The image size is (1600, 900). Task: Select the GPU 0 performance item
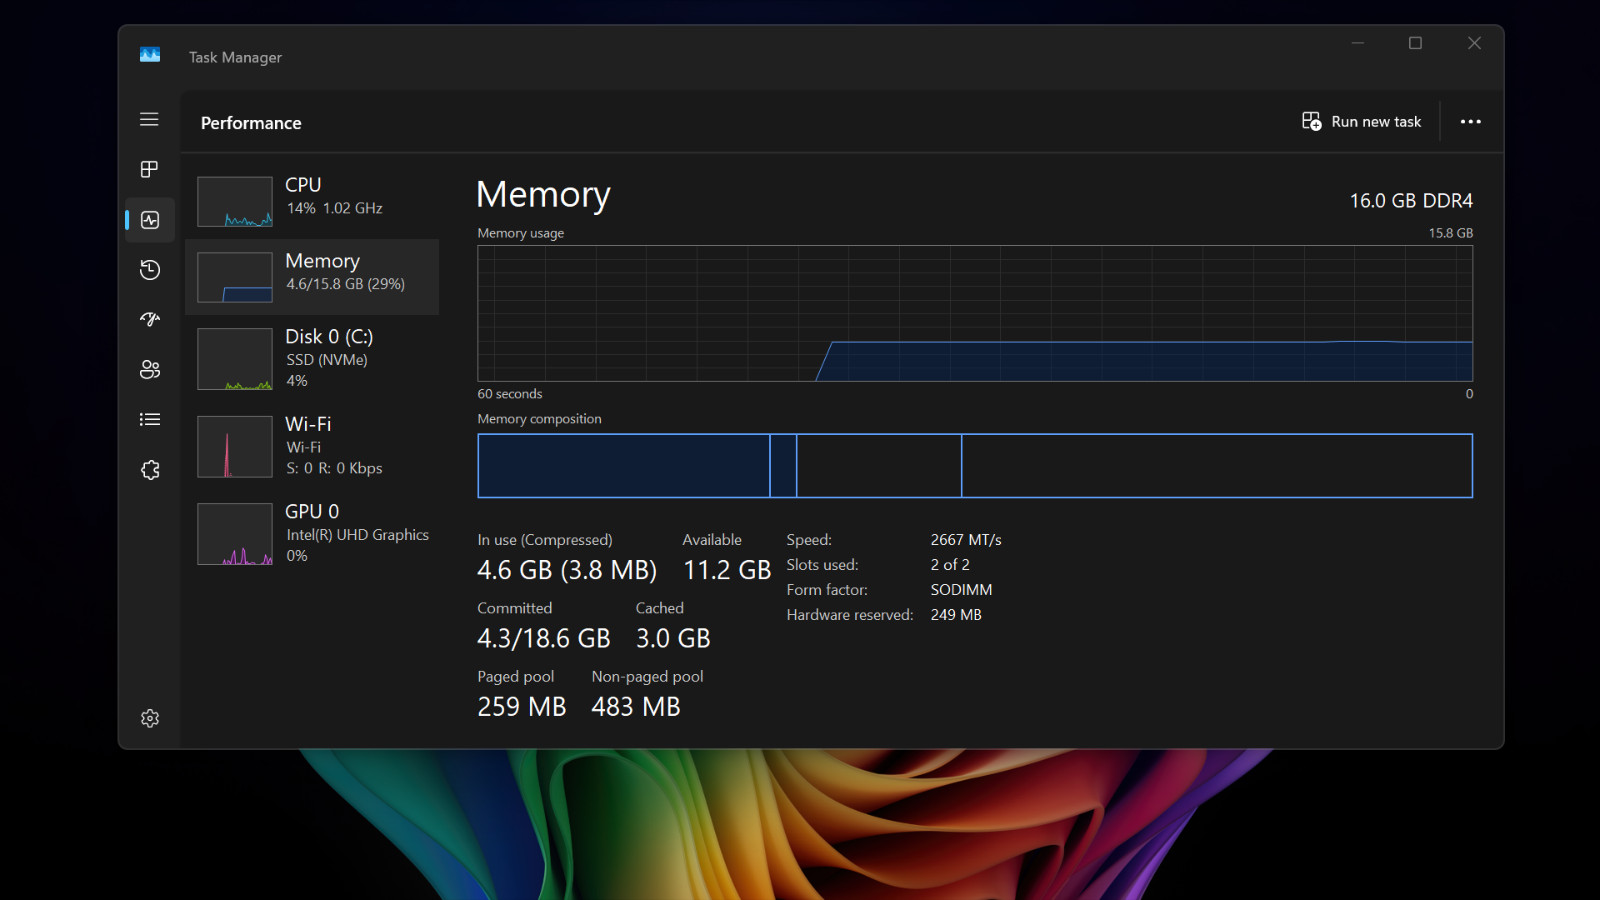click(312, 534)
